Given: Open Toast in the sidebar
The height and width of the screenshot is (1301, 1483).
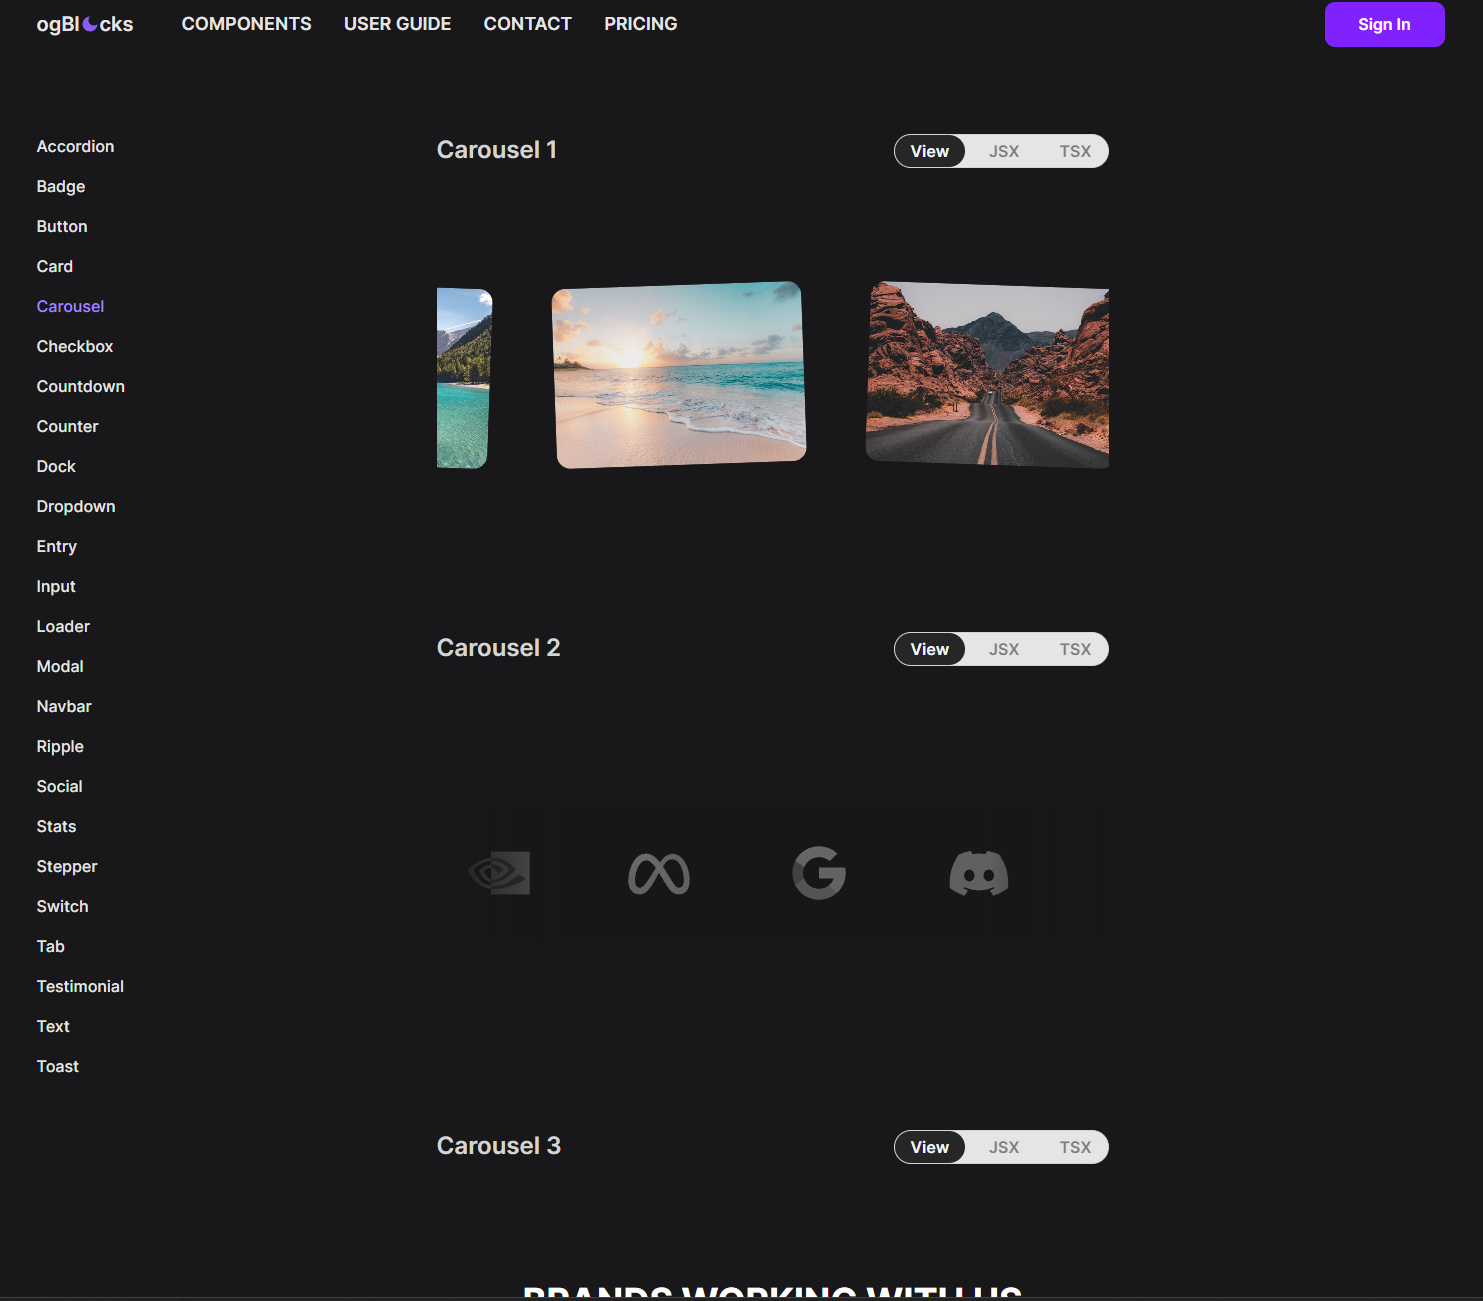Looking at the screenshot, I should 58,1066.
